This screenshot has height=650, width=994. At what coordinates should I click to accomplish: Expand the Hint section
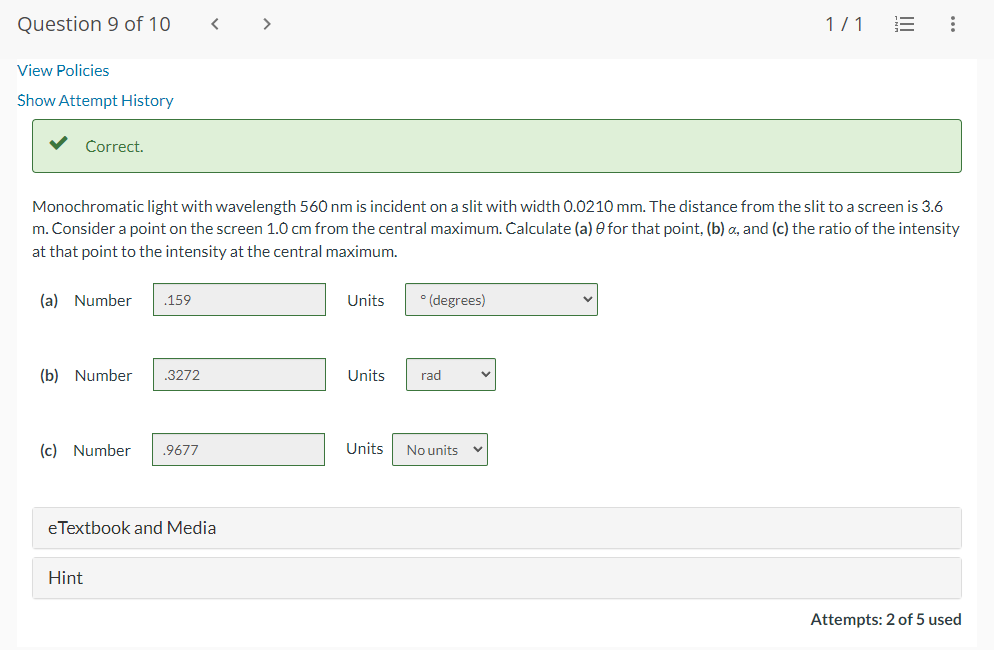click(496, 577)
